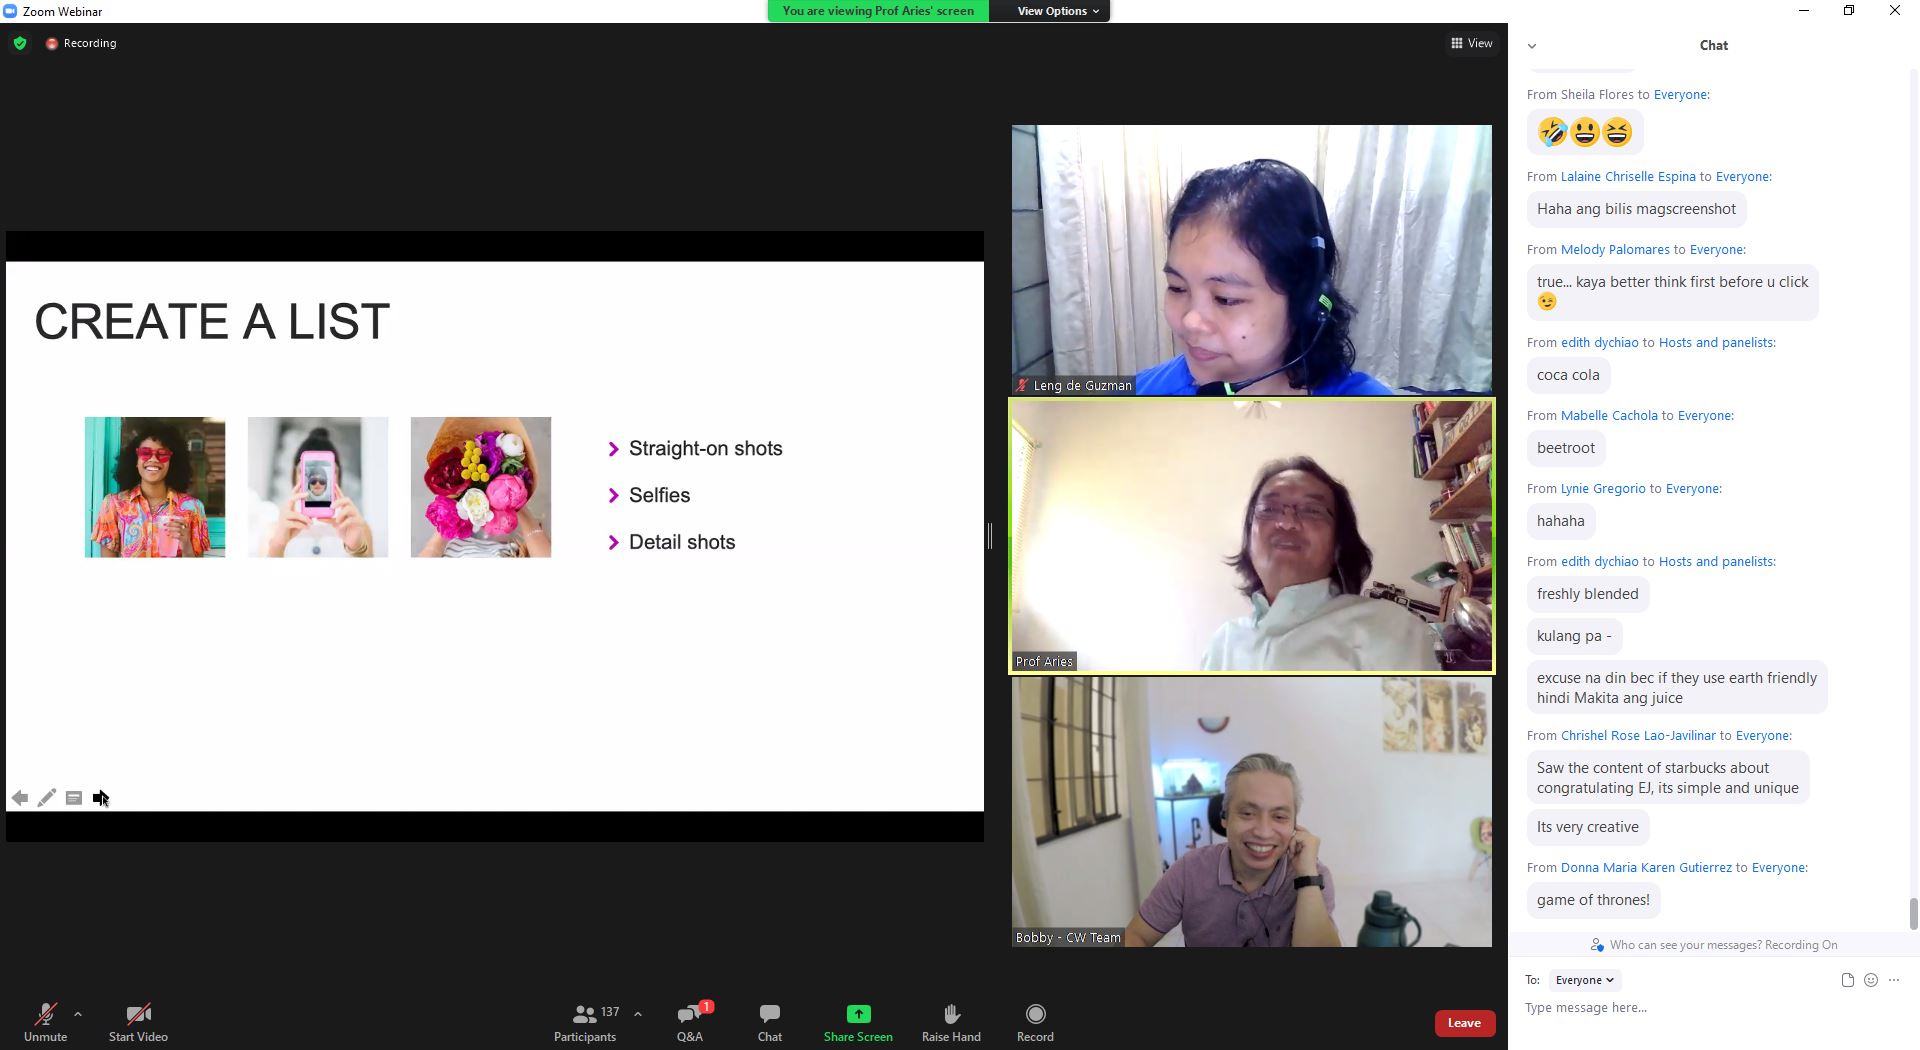
Task: Expand audio options caret next to Unmute
Action: [x=78, y=1014]
